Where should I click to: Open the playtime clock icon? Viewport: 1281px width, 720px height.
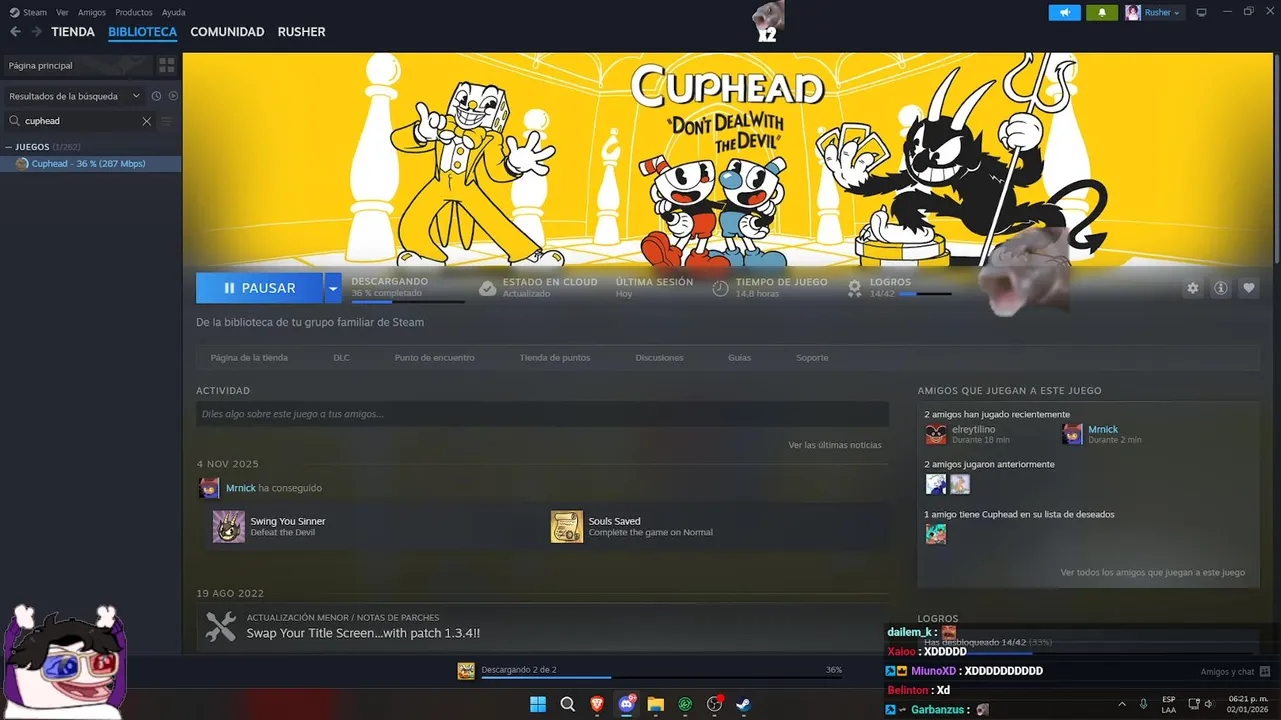(720, 288)
